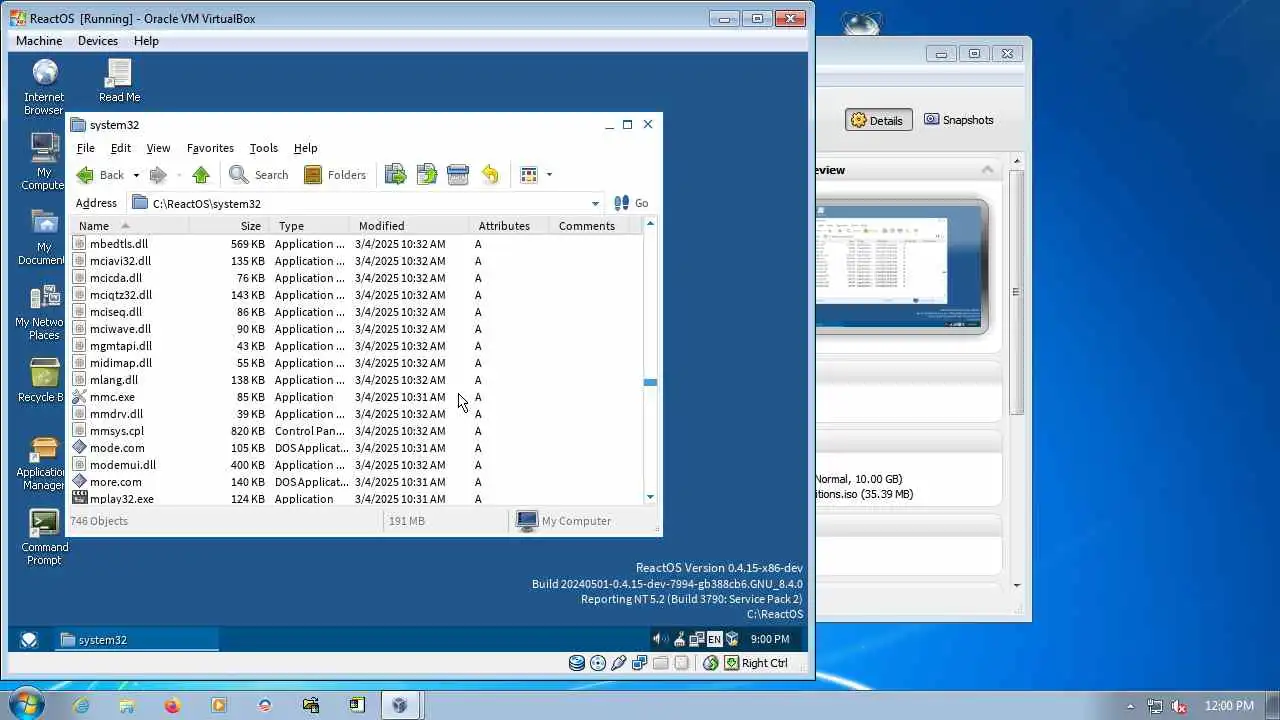Image resolution: width=1280 pixels, height=720 pixels.
Task: Click the Details button in VirtualBox Manager
Action: [x=877, y=120]
